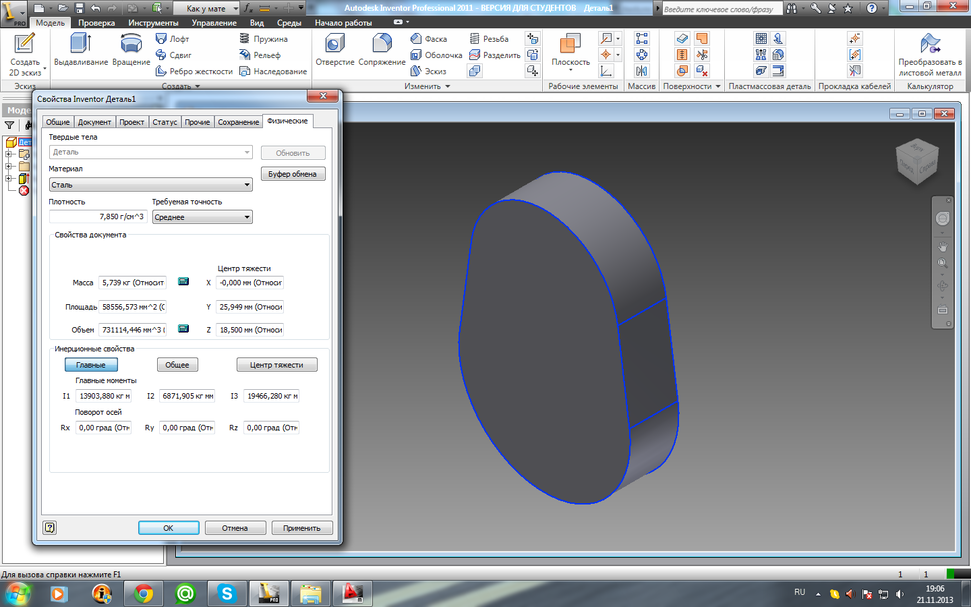
Task: Click the Отверстие (Hole) tool icon
Action: 334,44
